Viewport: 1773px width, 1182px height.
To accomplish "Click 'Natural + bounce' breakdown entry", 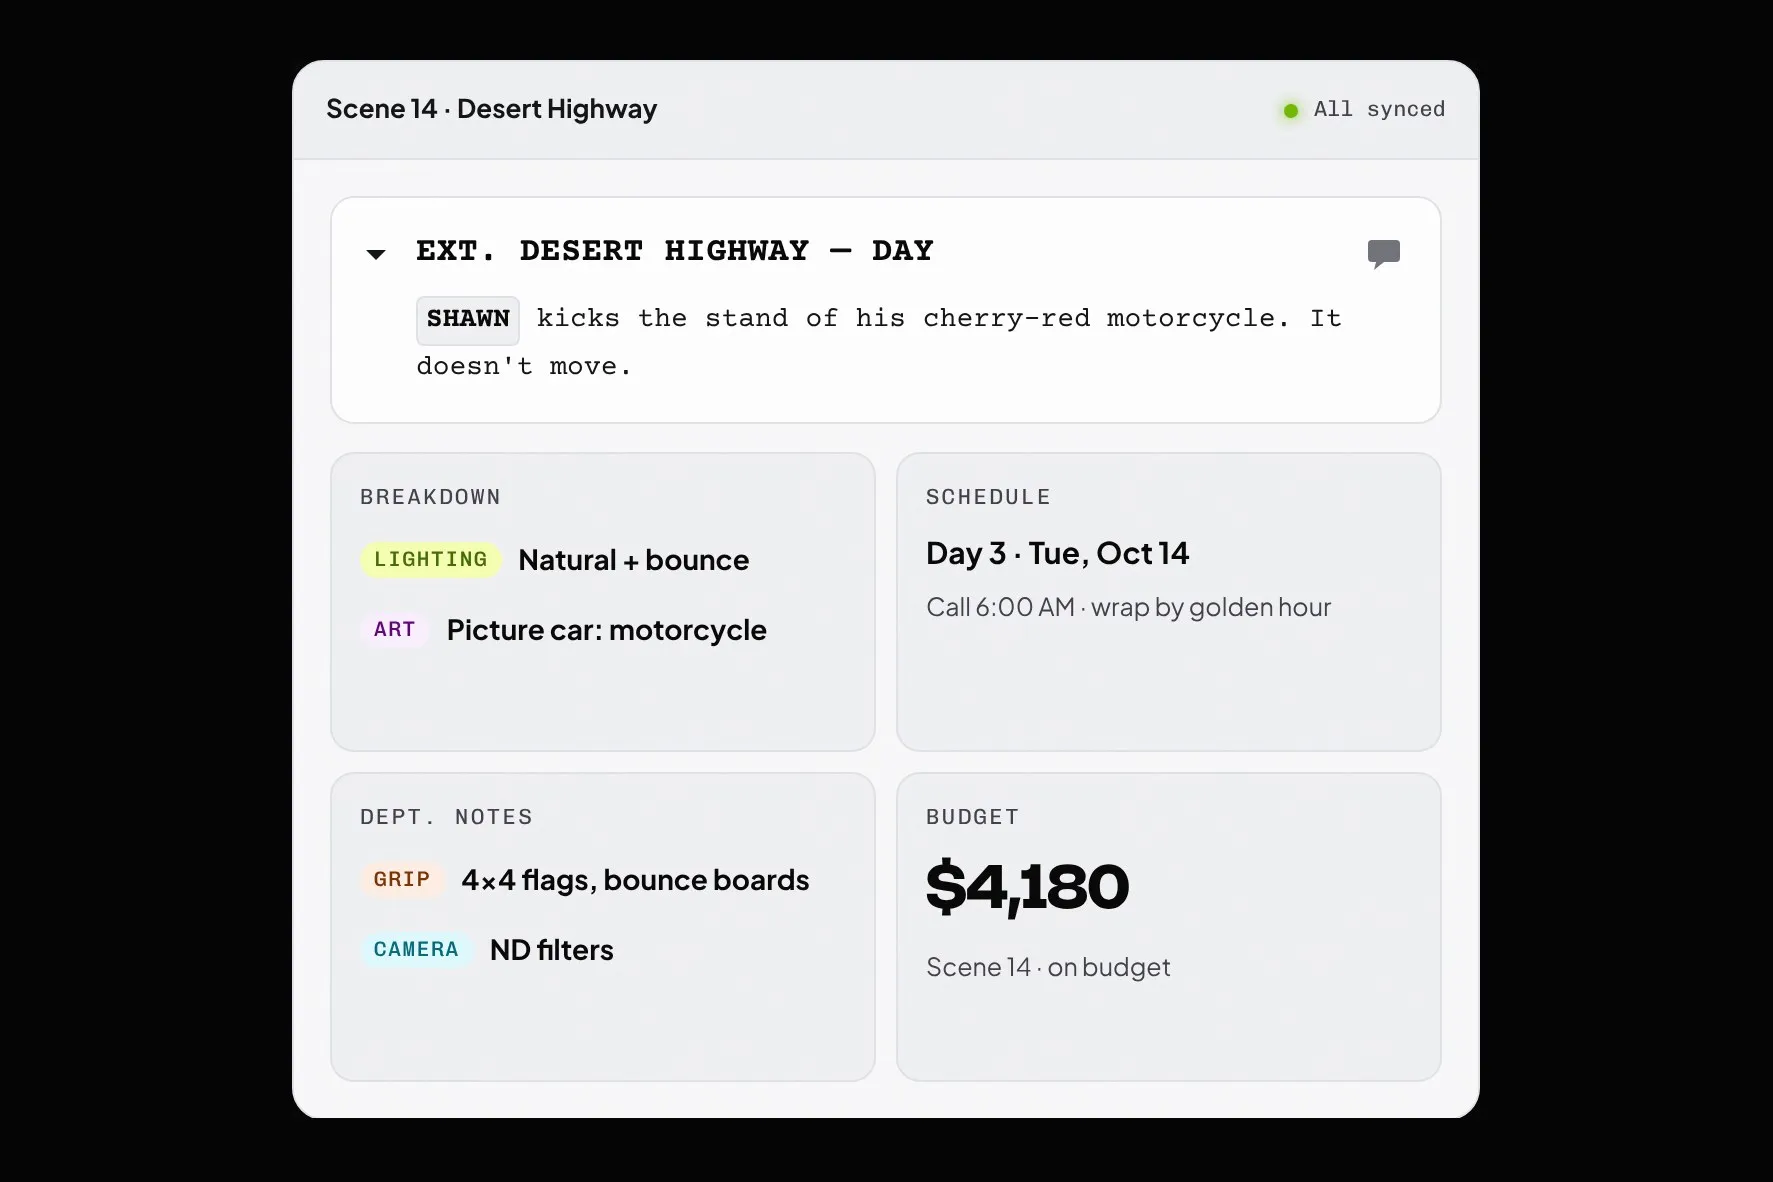I will pyautogui.click(x=634, y=560).
